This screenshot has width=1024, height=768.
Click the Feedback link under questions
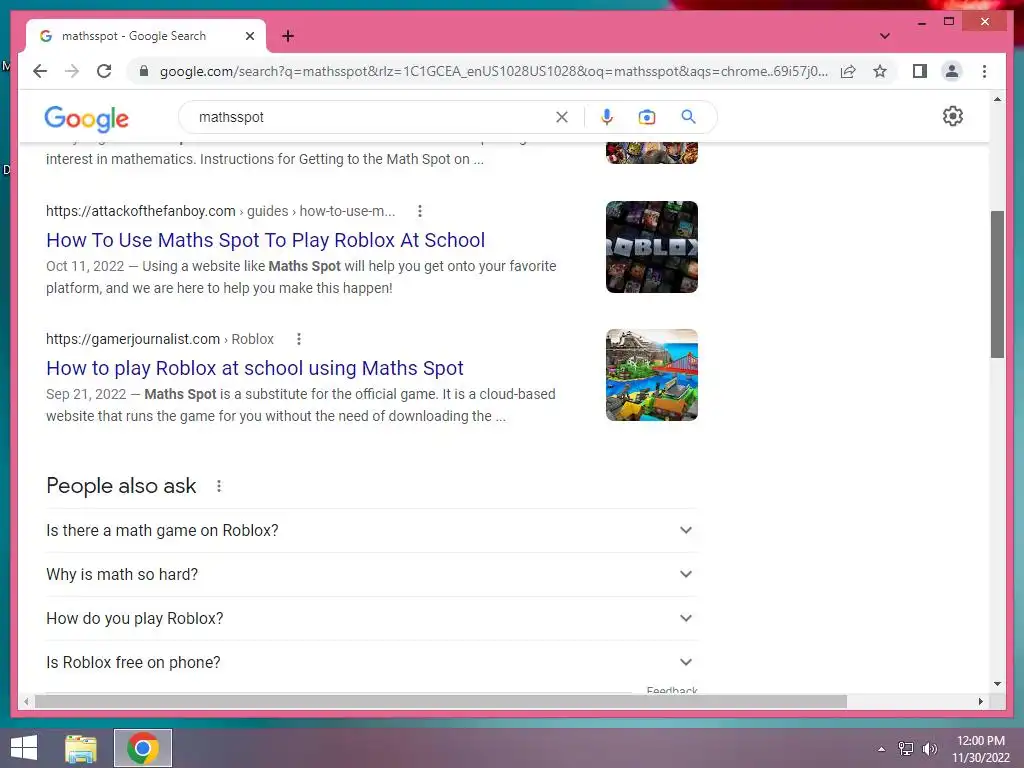pos(672,690)
